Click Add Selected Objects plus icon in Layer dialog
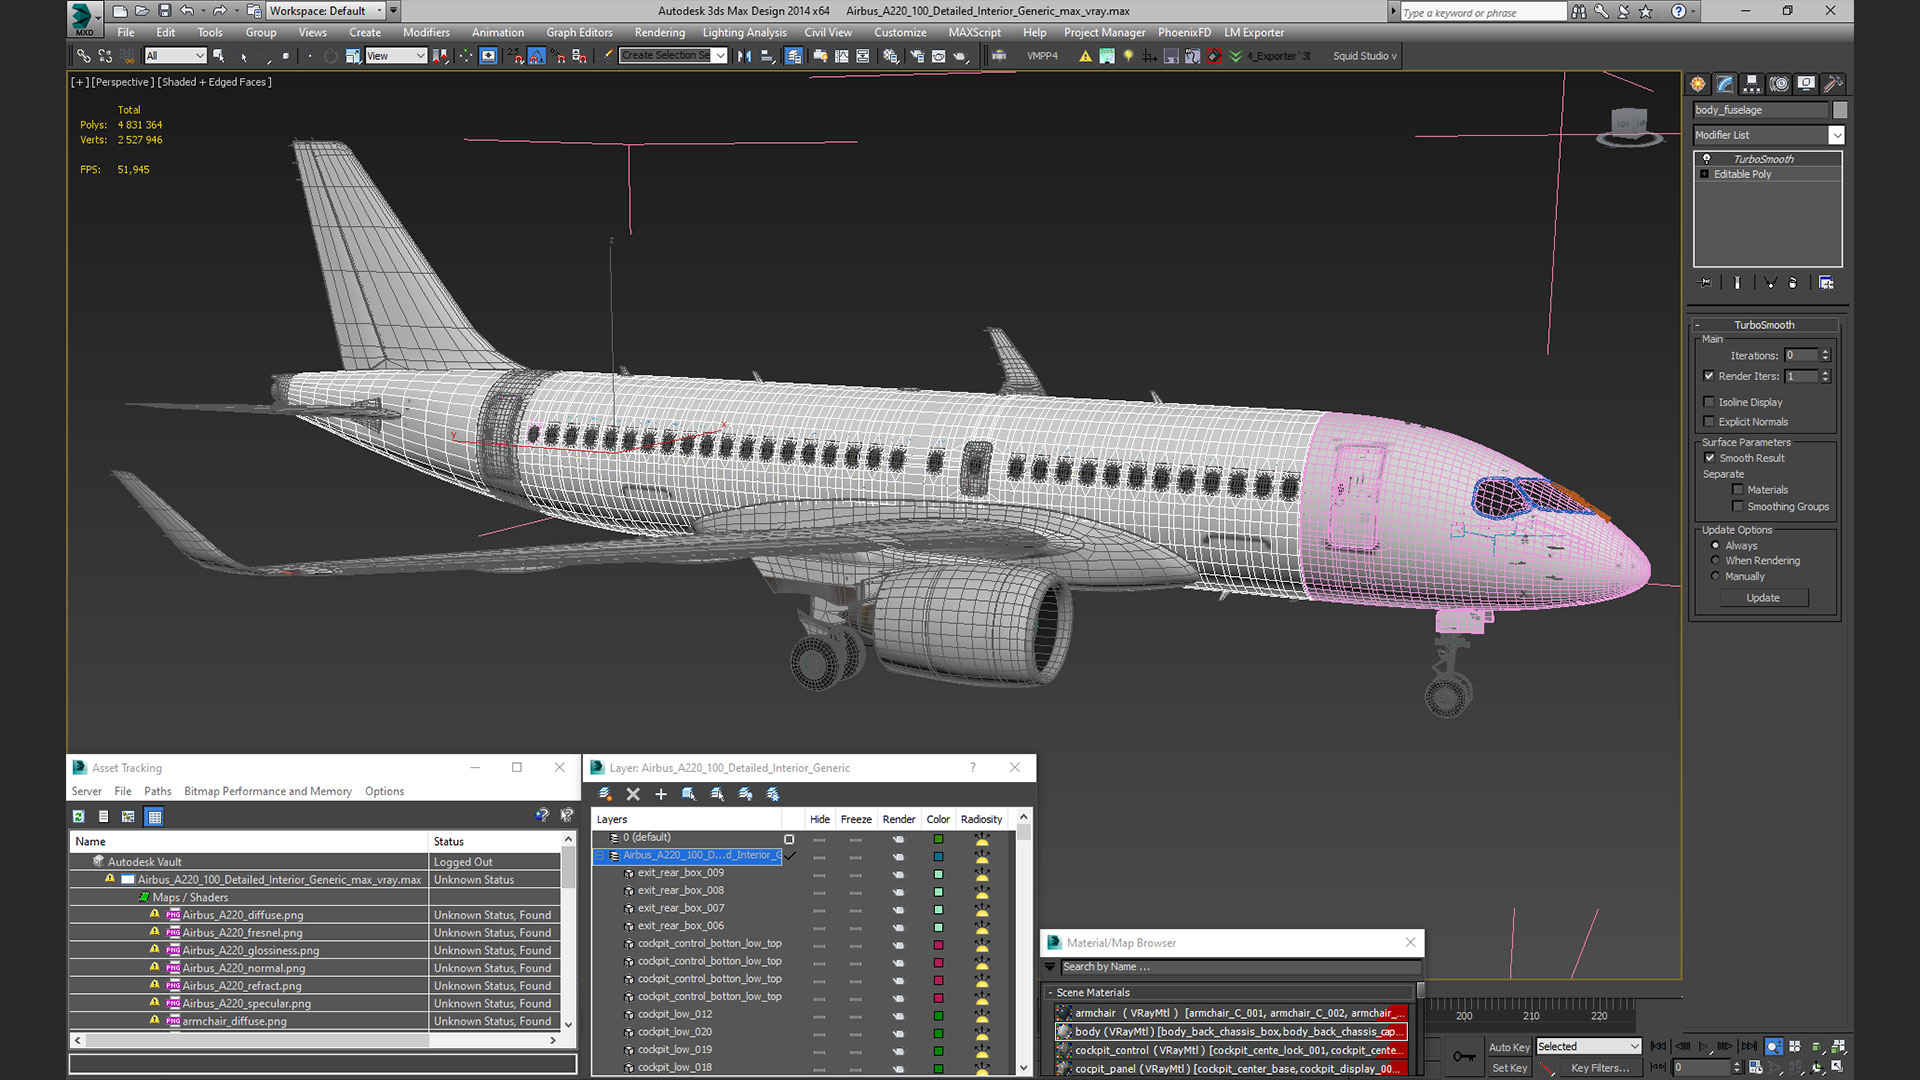Screen dimensions: 1920x1080 coord(661,794)
